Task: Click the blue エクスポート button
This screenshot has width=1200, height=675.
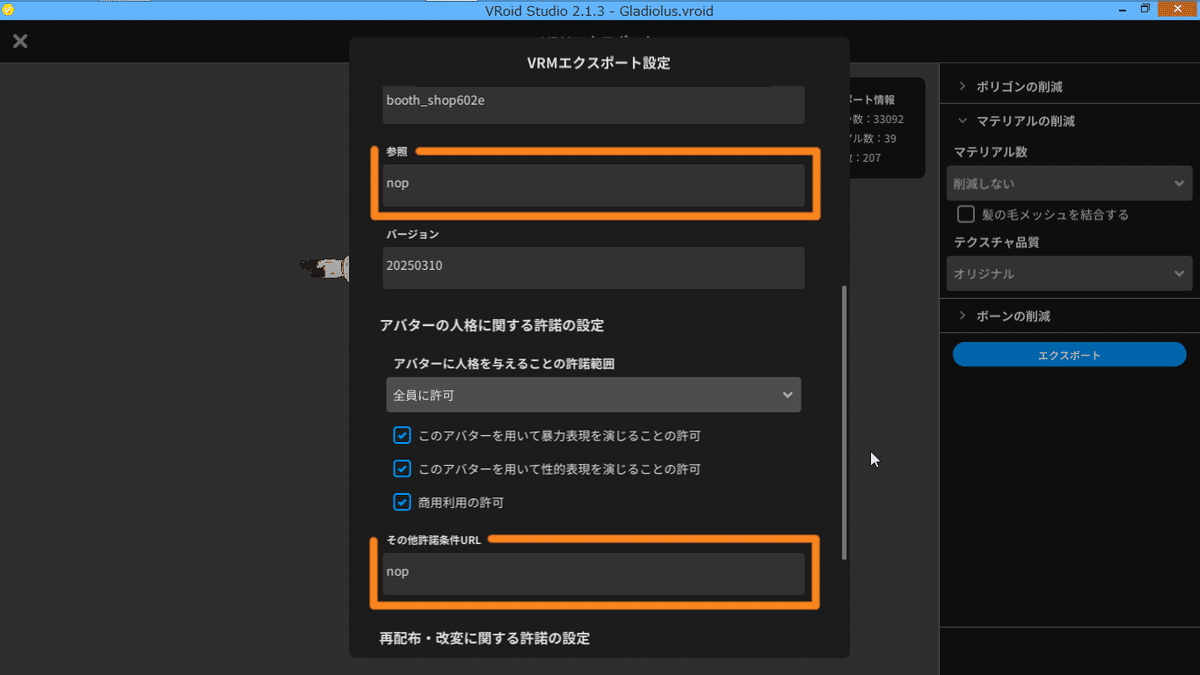Action: [1069, 354]
